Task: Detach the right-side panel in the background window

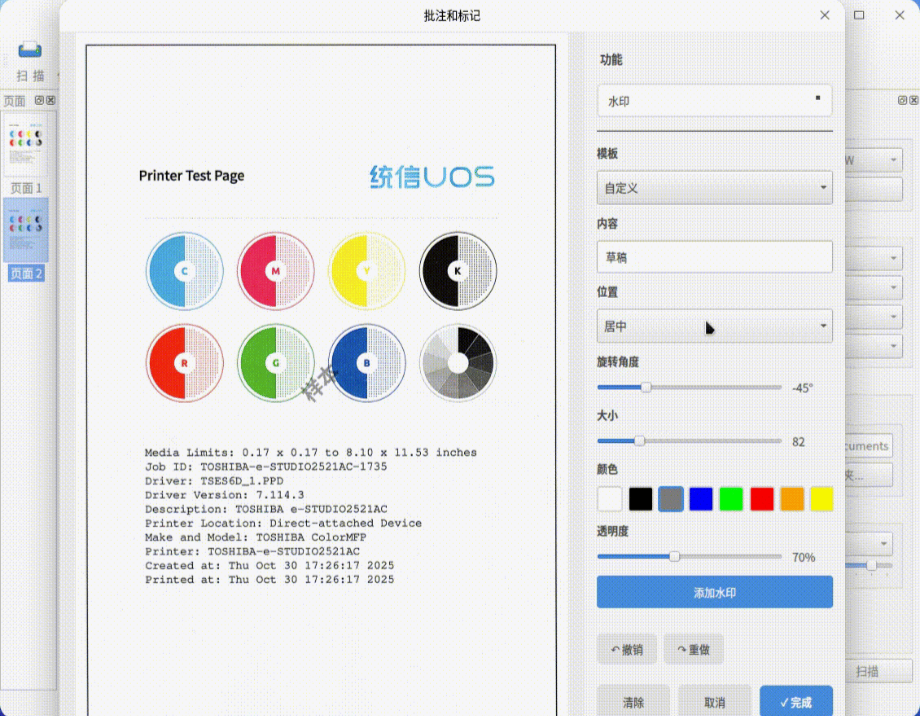Action: tap(902, 100)
